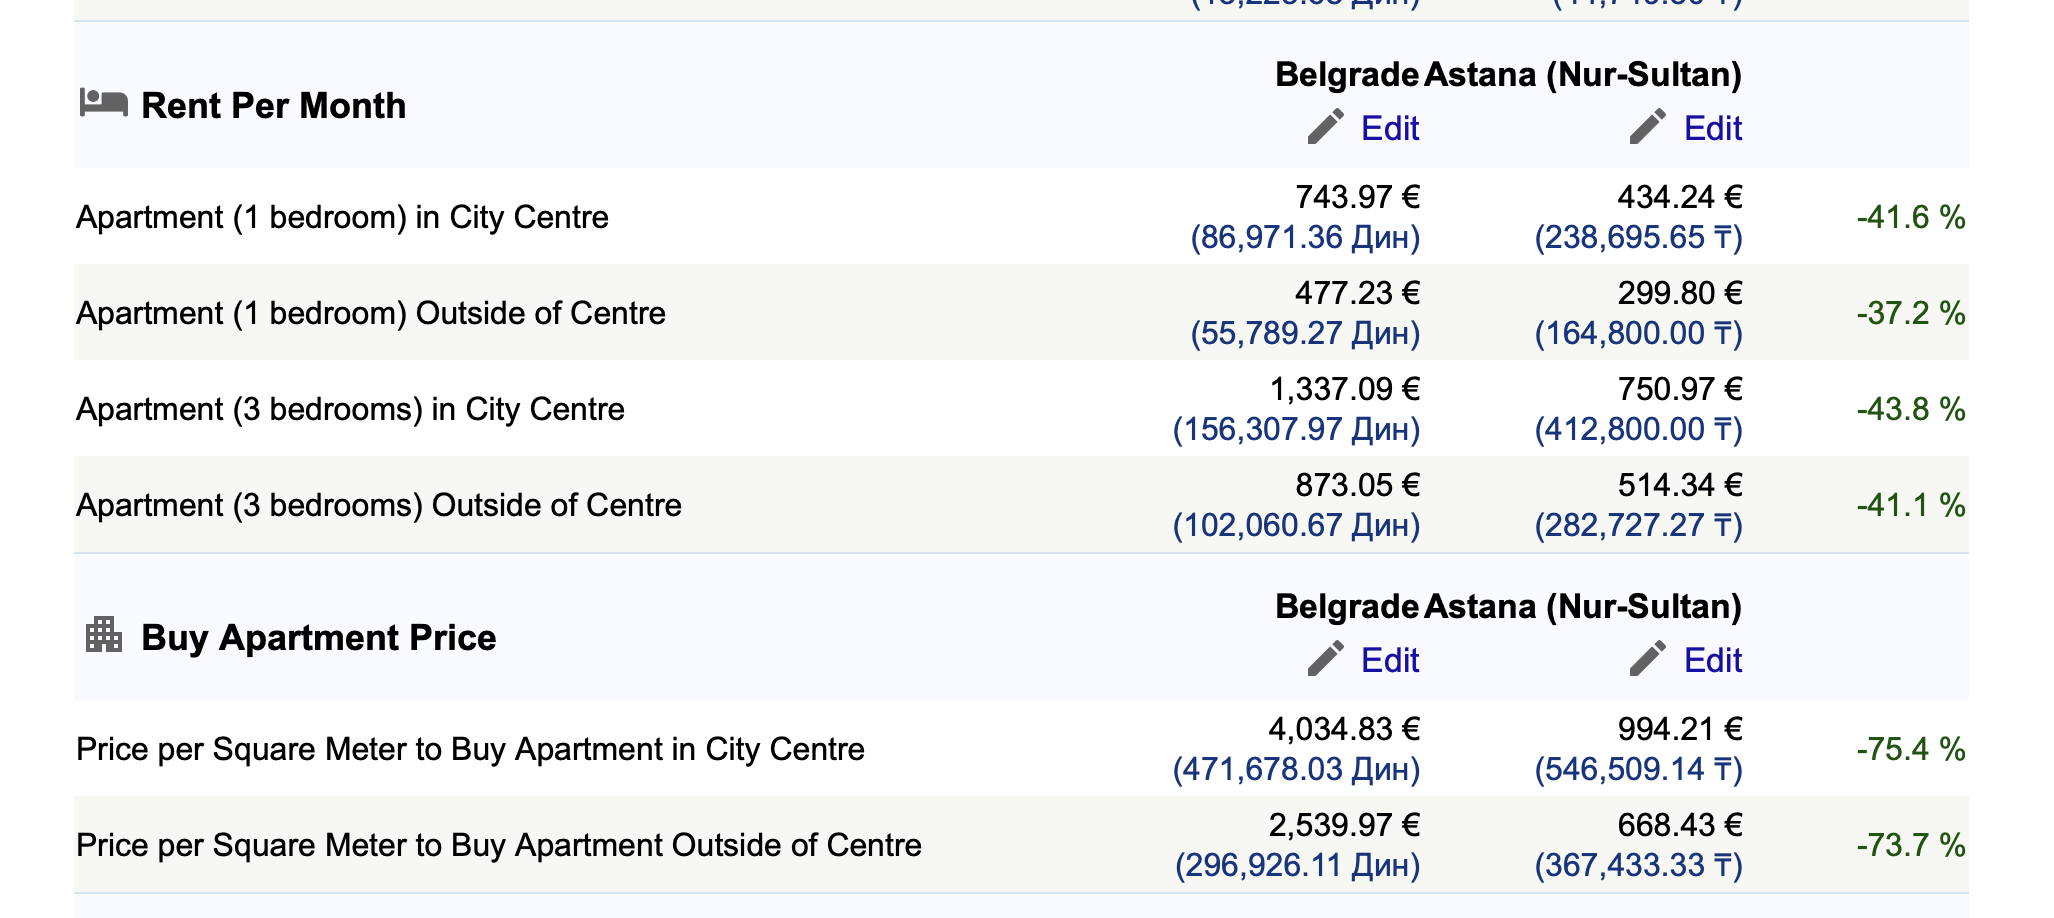
Task: Open the Belgrade Edit link under Buy Apartment Price
Action: [x=1390, y=660]
